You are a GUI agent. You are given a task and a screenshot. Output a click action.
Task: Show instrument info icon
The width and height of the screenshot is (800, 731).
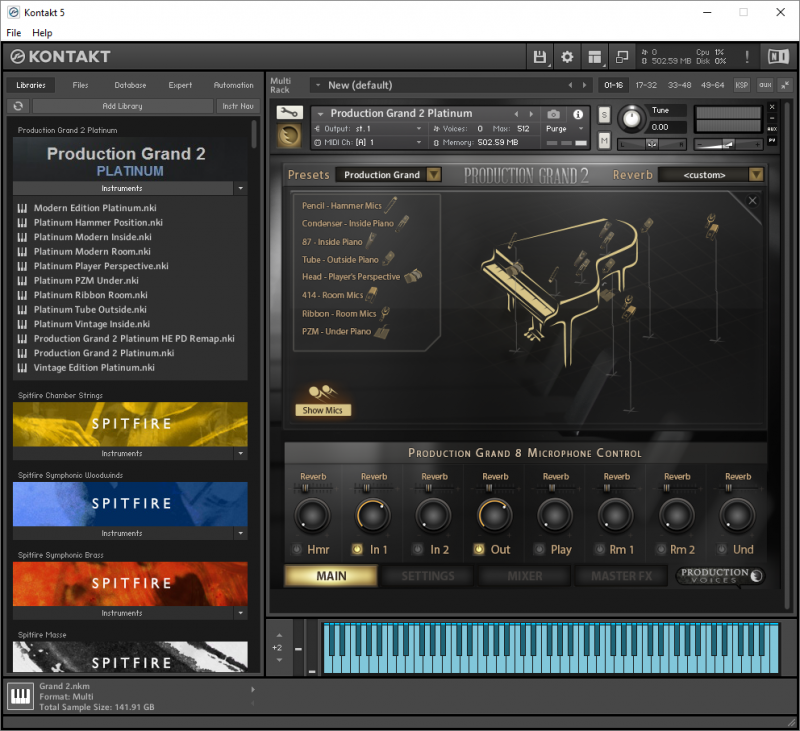[578, 114]
